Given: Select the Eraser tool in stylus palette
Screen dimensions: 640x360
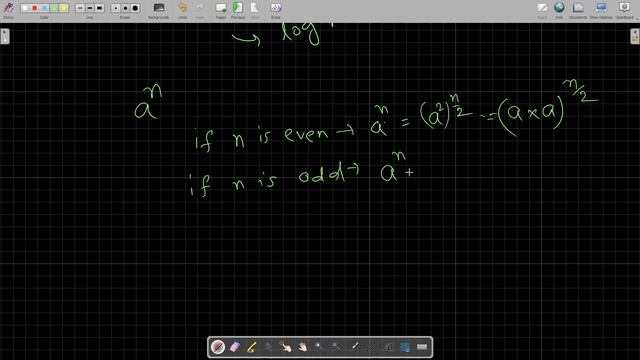Looking at the screenshot, I should tap(235, 347).
